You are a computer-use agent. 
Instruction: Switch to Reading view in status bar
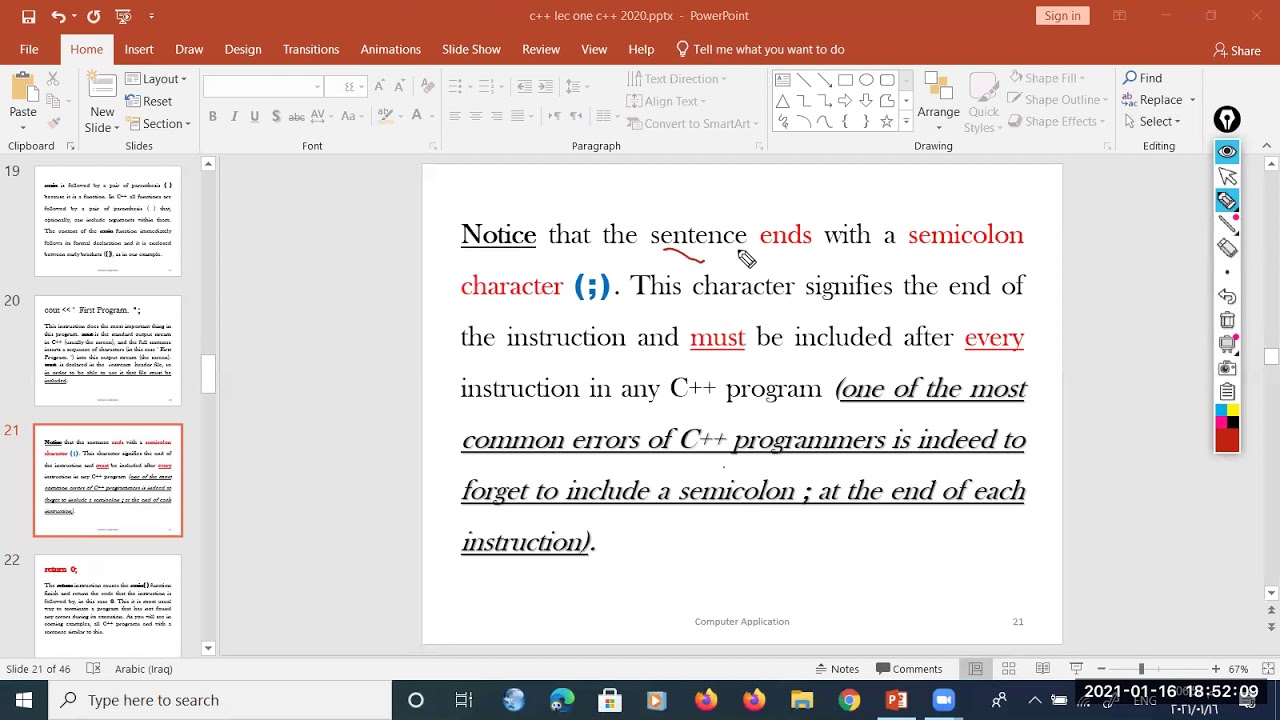[x=1042, y=669]
